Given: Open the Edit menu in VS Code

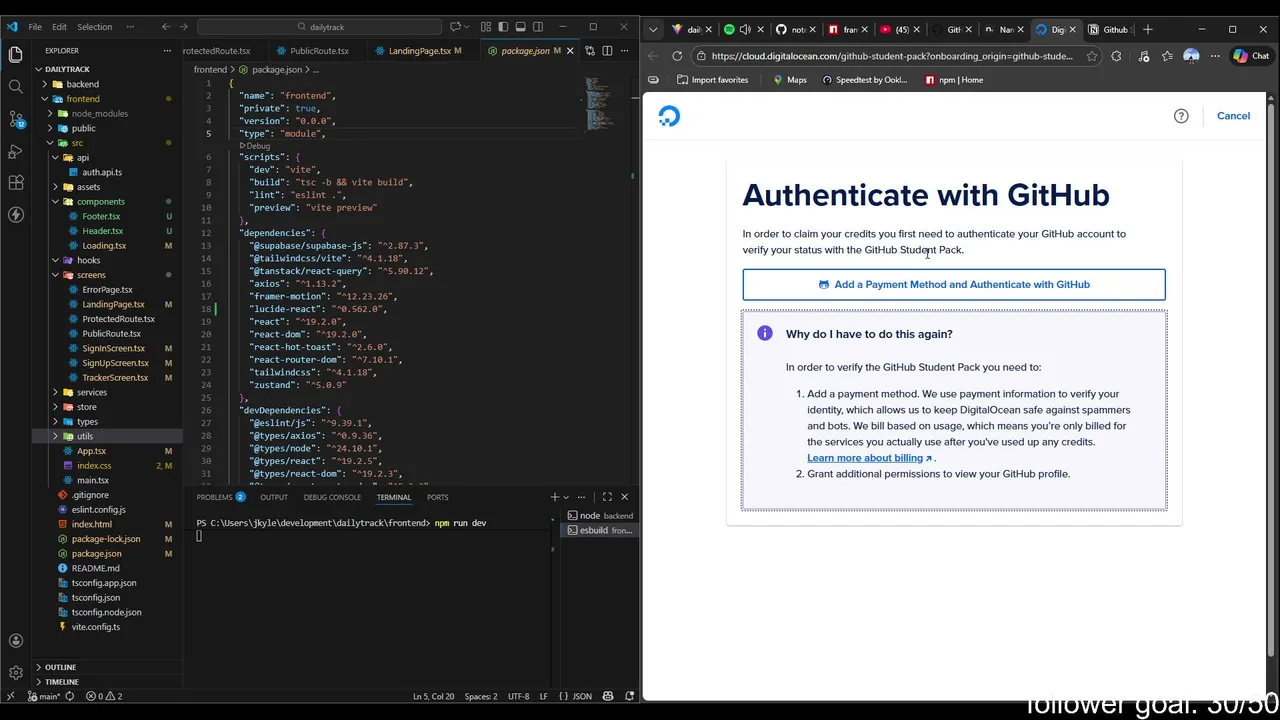Looking at the screenshot, I should tap(59, 27).
